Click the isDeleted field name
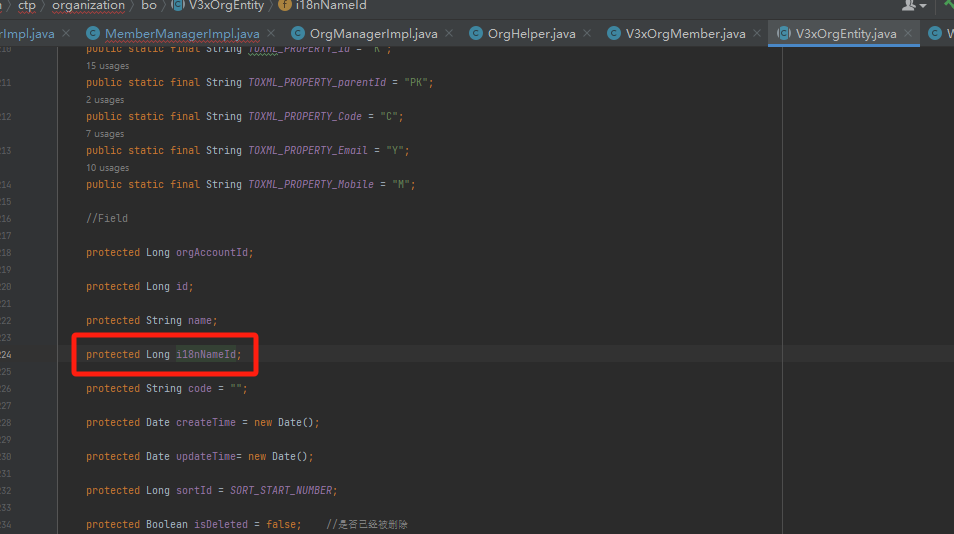Screen dimensions: 954x534 coord(221,525)
